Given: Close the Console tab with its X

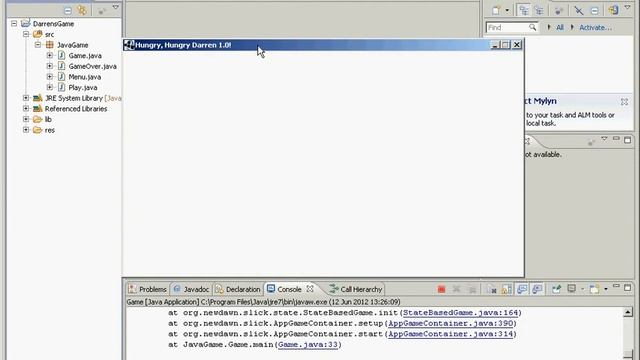Looking at the screenshot, I should click(310, 289).
